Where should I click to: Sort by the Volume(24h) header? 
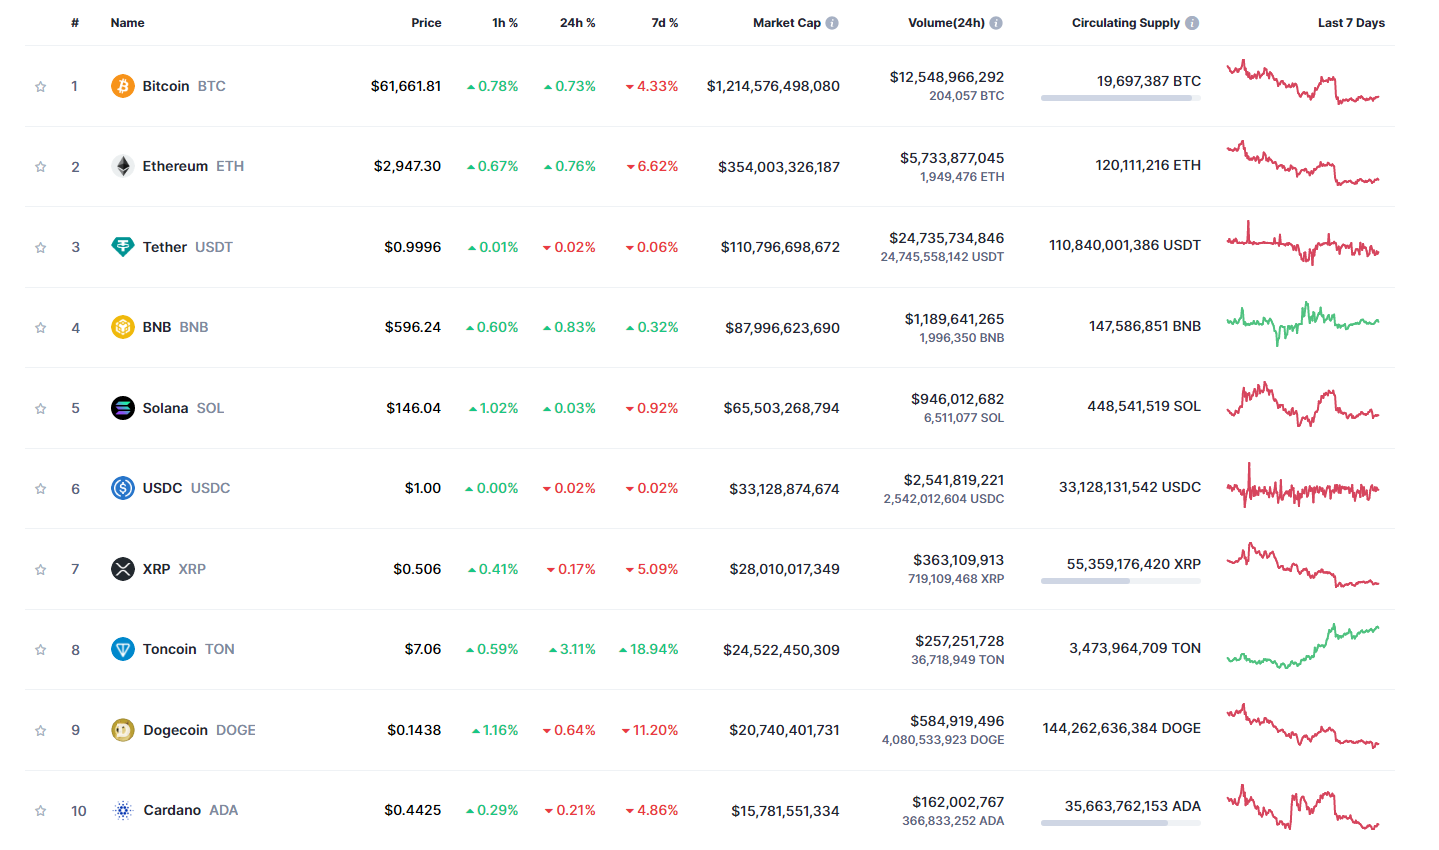click(x=946, y=22)
